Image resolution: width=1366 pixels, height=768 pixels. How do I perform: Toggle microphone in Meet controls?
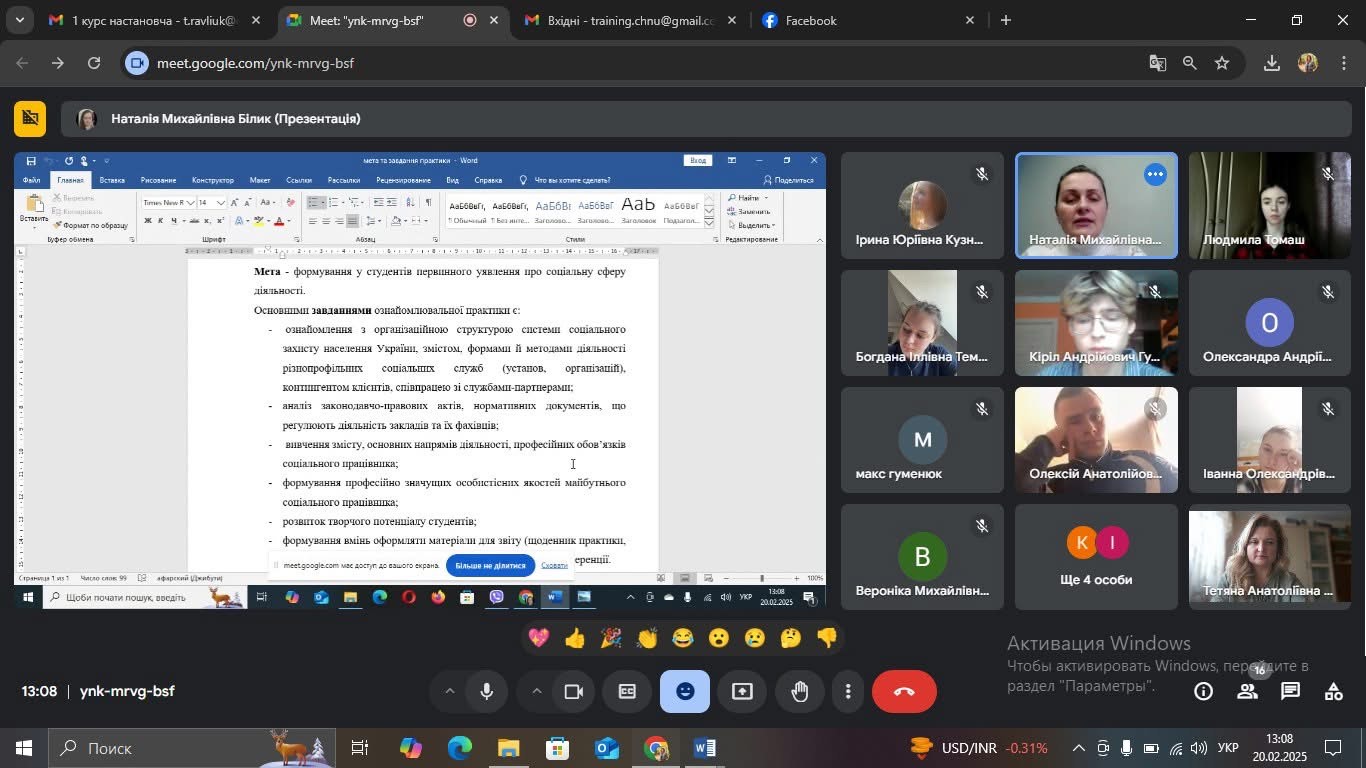[x=487, y=692]
